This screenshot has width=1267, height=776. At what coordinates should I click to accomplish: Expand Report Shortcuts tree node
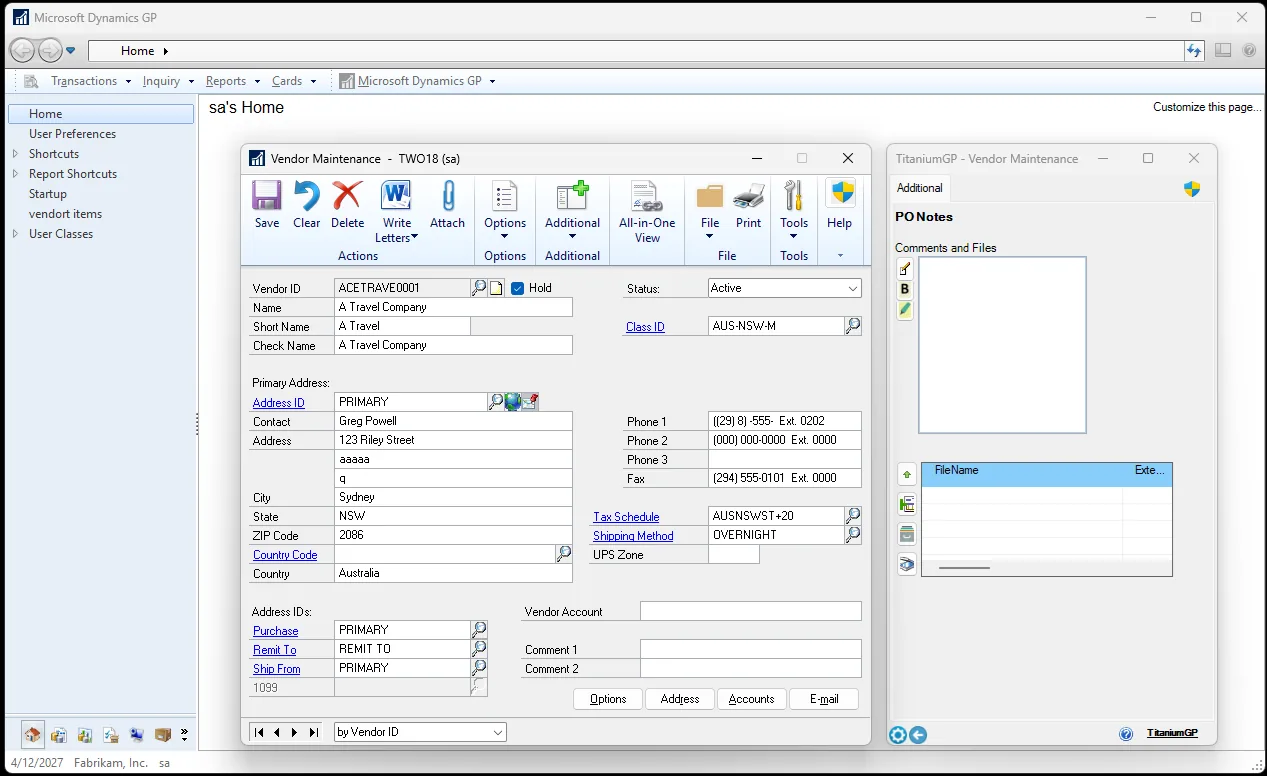pos(15,174)
